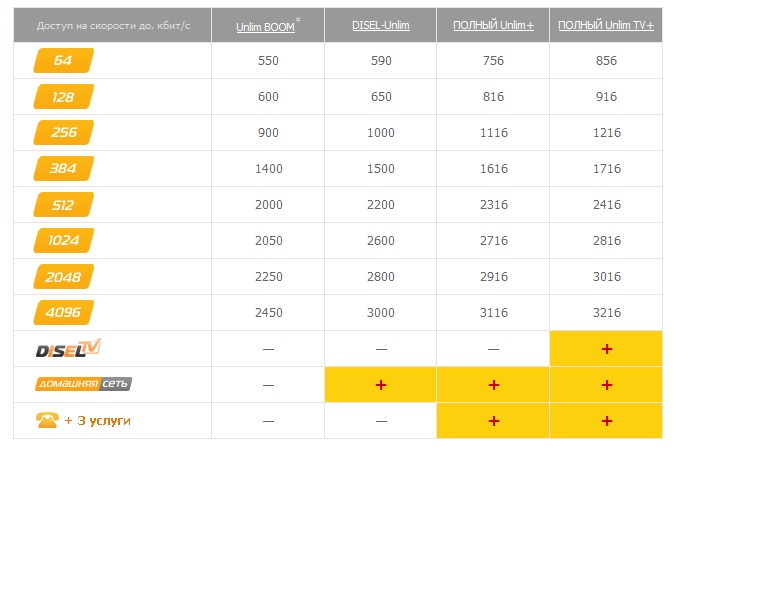
Task: Click the Домашняя сеть badge
Action: click(x=83, y=384)
